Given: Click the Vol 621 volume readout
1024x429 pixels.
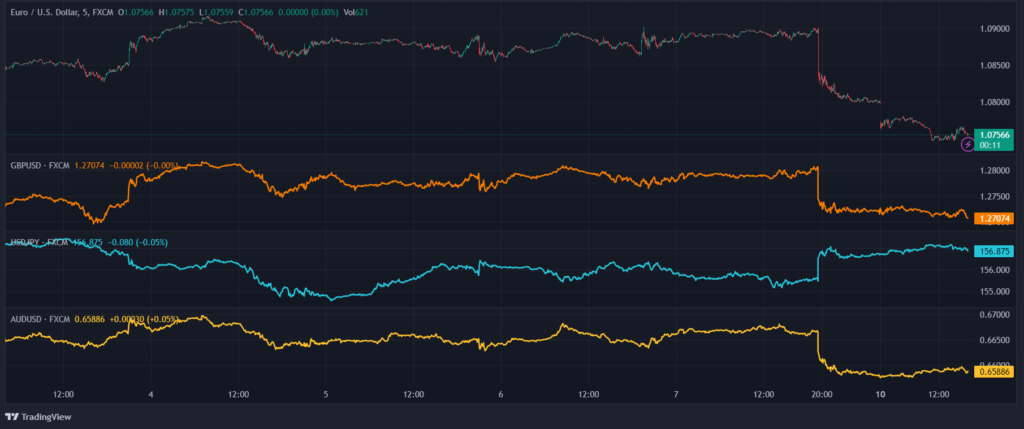Looking at the screenshot, I should pyautogui.click(x=355, y=12).
